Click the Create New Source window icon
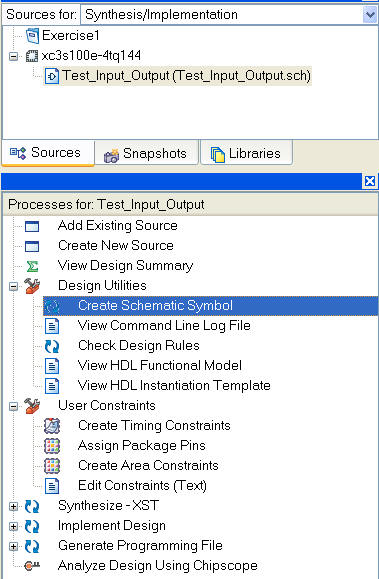Screen dimensions: 379x579 (32, 246)
